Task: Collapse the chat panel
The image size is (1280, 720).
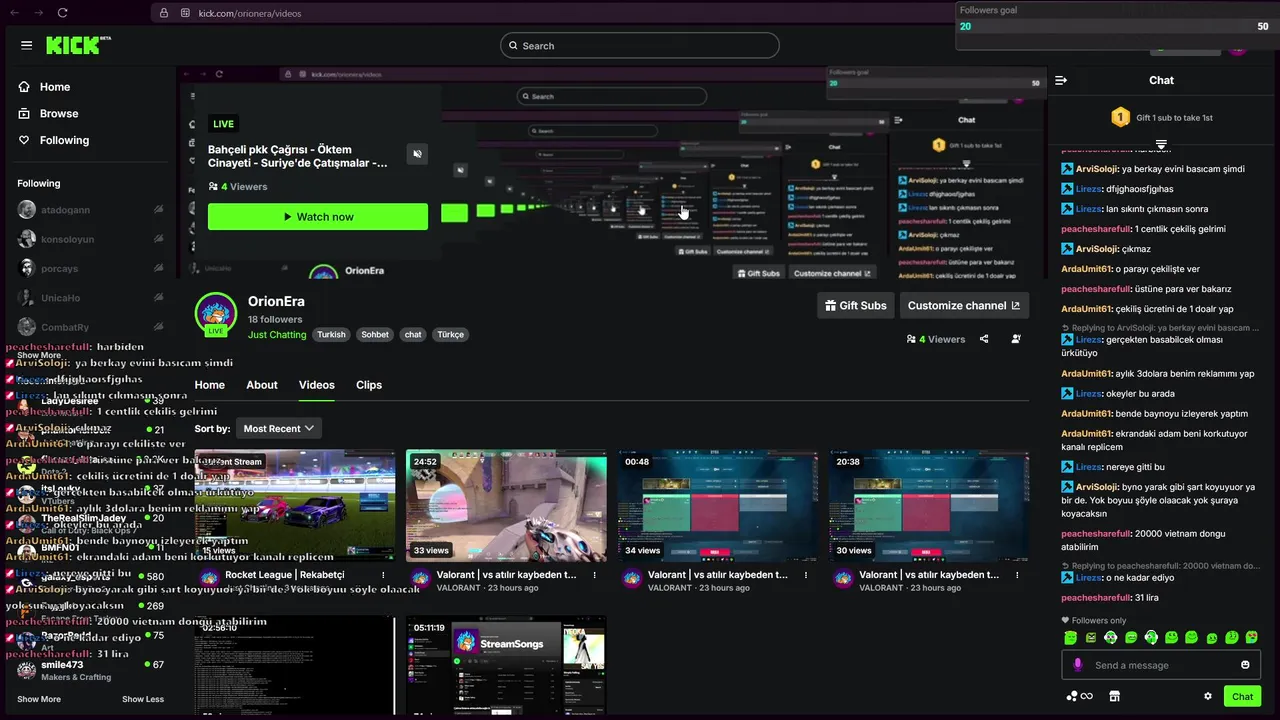Action: (x=1061, y=80)
